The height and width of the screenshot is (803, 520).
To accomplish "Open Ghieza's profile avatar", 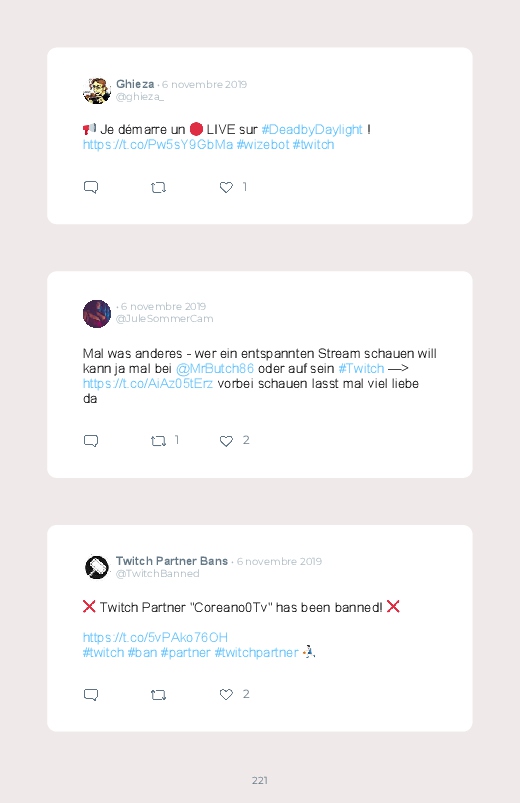I will [x=97, y=91].
